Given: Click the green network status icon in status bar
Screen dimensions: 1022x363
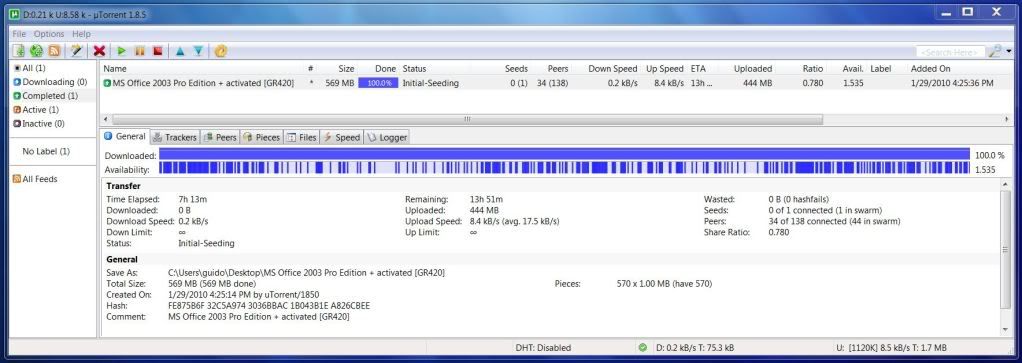Looking at the screenshot, I should [x=643, y=347].
